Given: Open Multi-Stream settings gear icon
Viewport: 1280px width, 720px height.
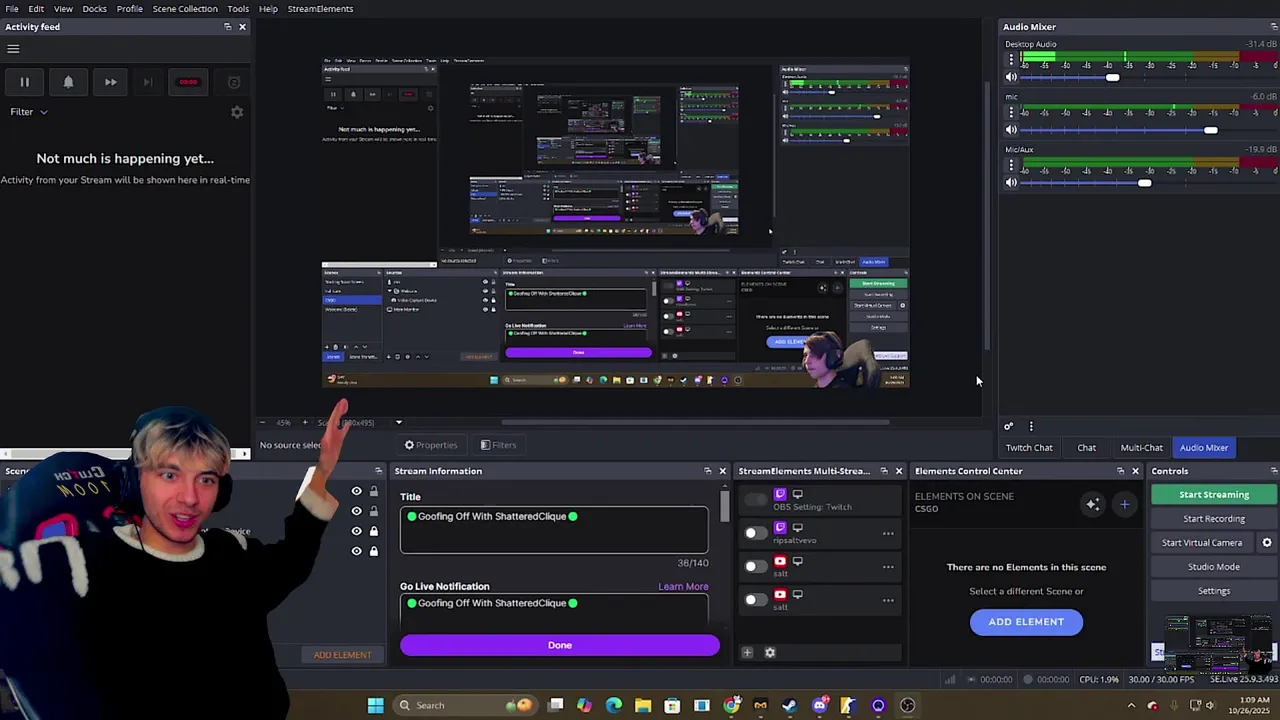Looking at the screenshot, I should point(770,652).
